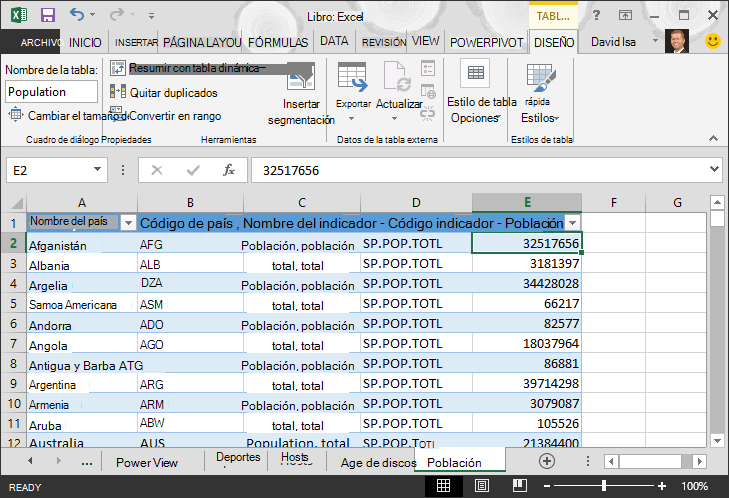Adjust the zoom slider handle

pyautogui.click(x=603, y=486)
